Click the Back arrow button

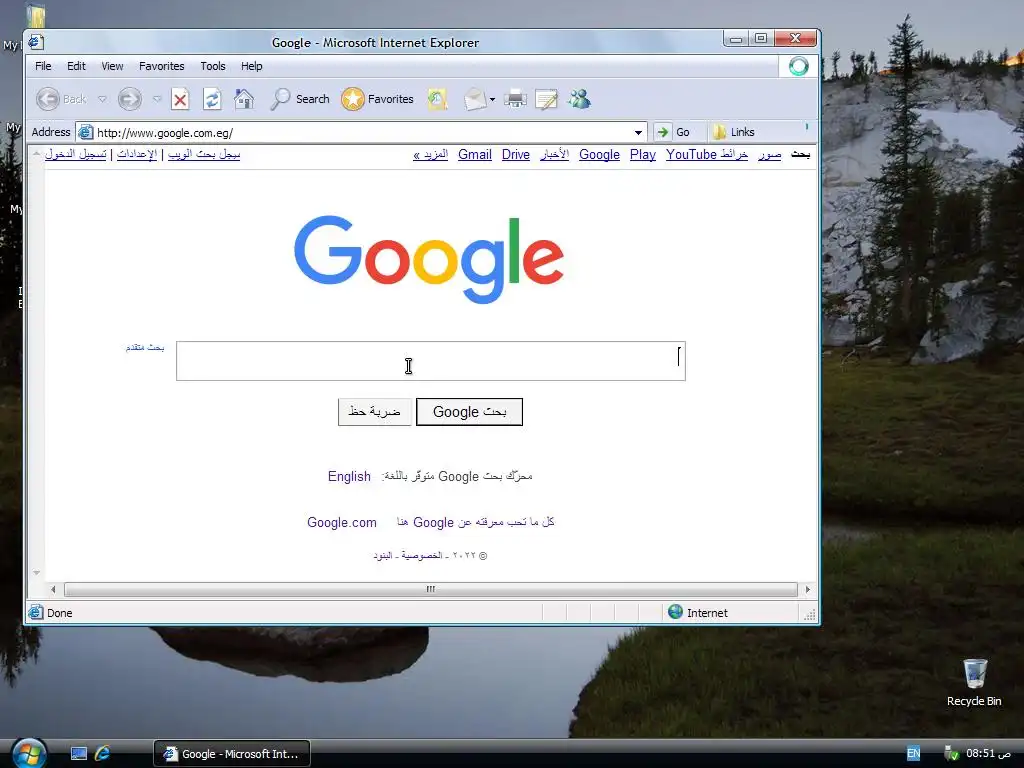[48, 99]
